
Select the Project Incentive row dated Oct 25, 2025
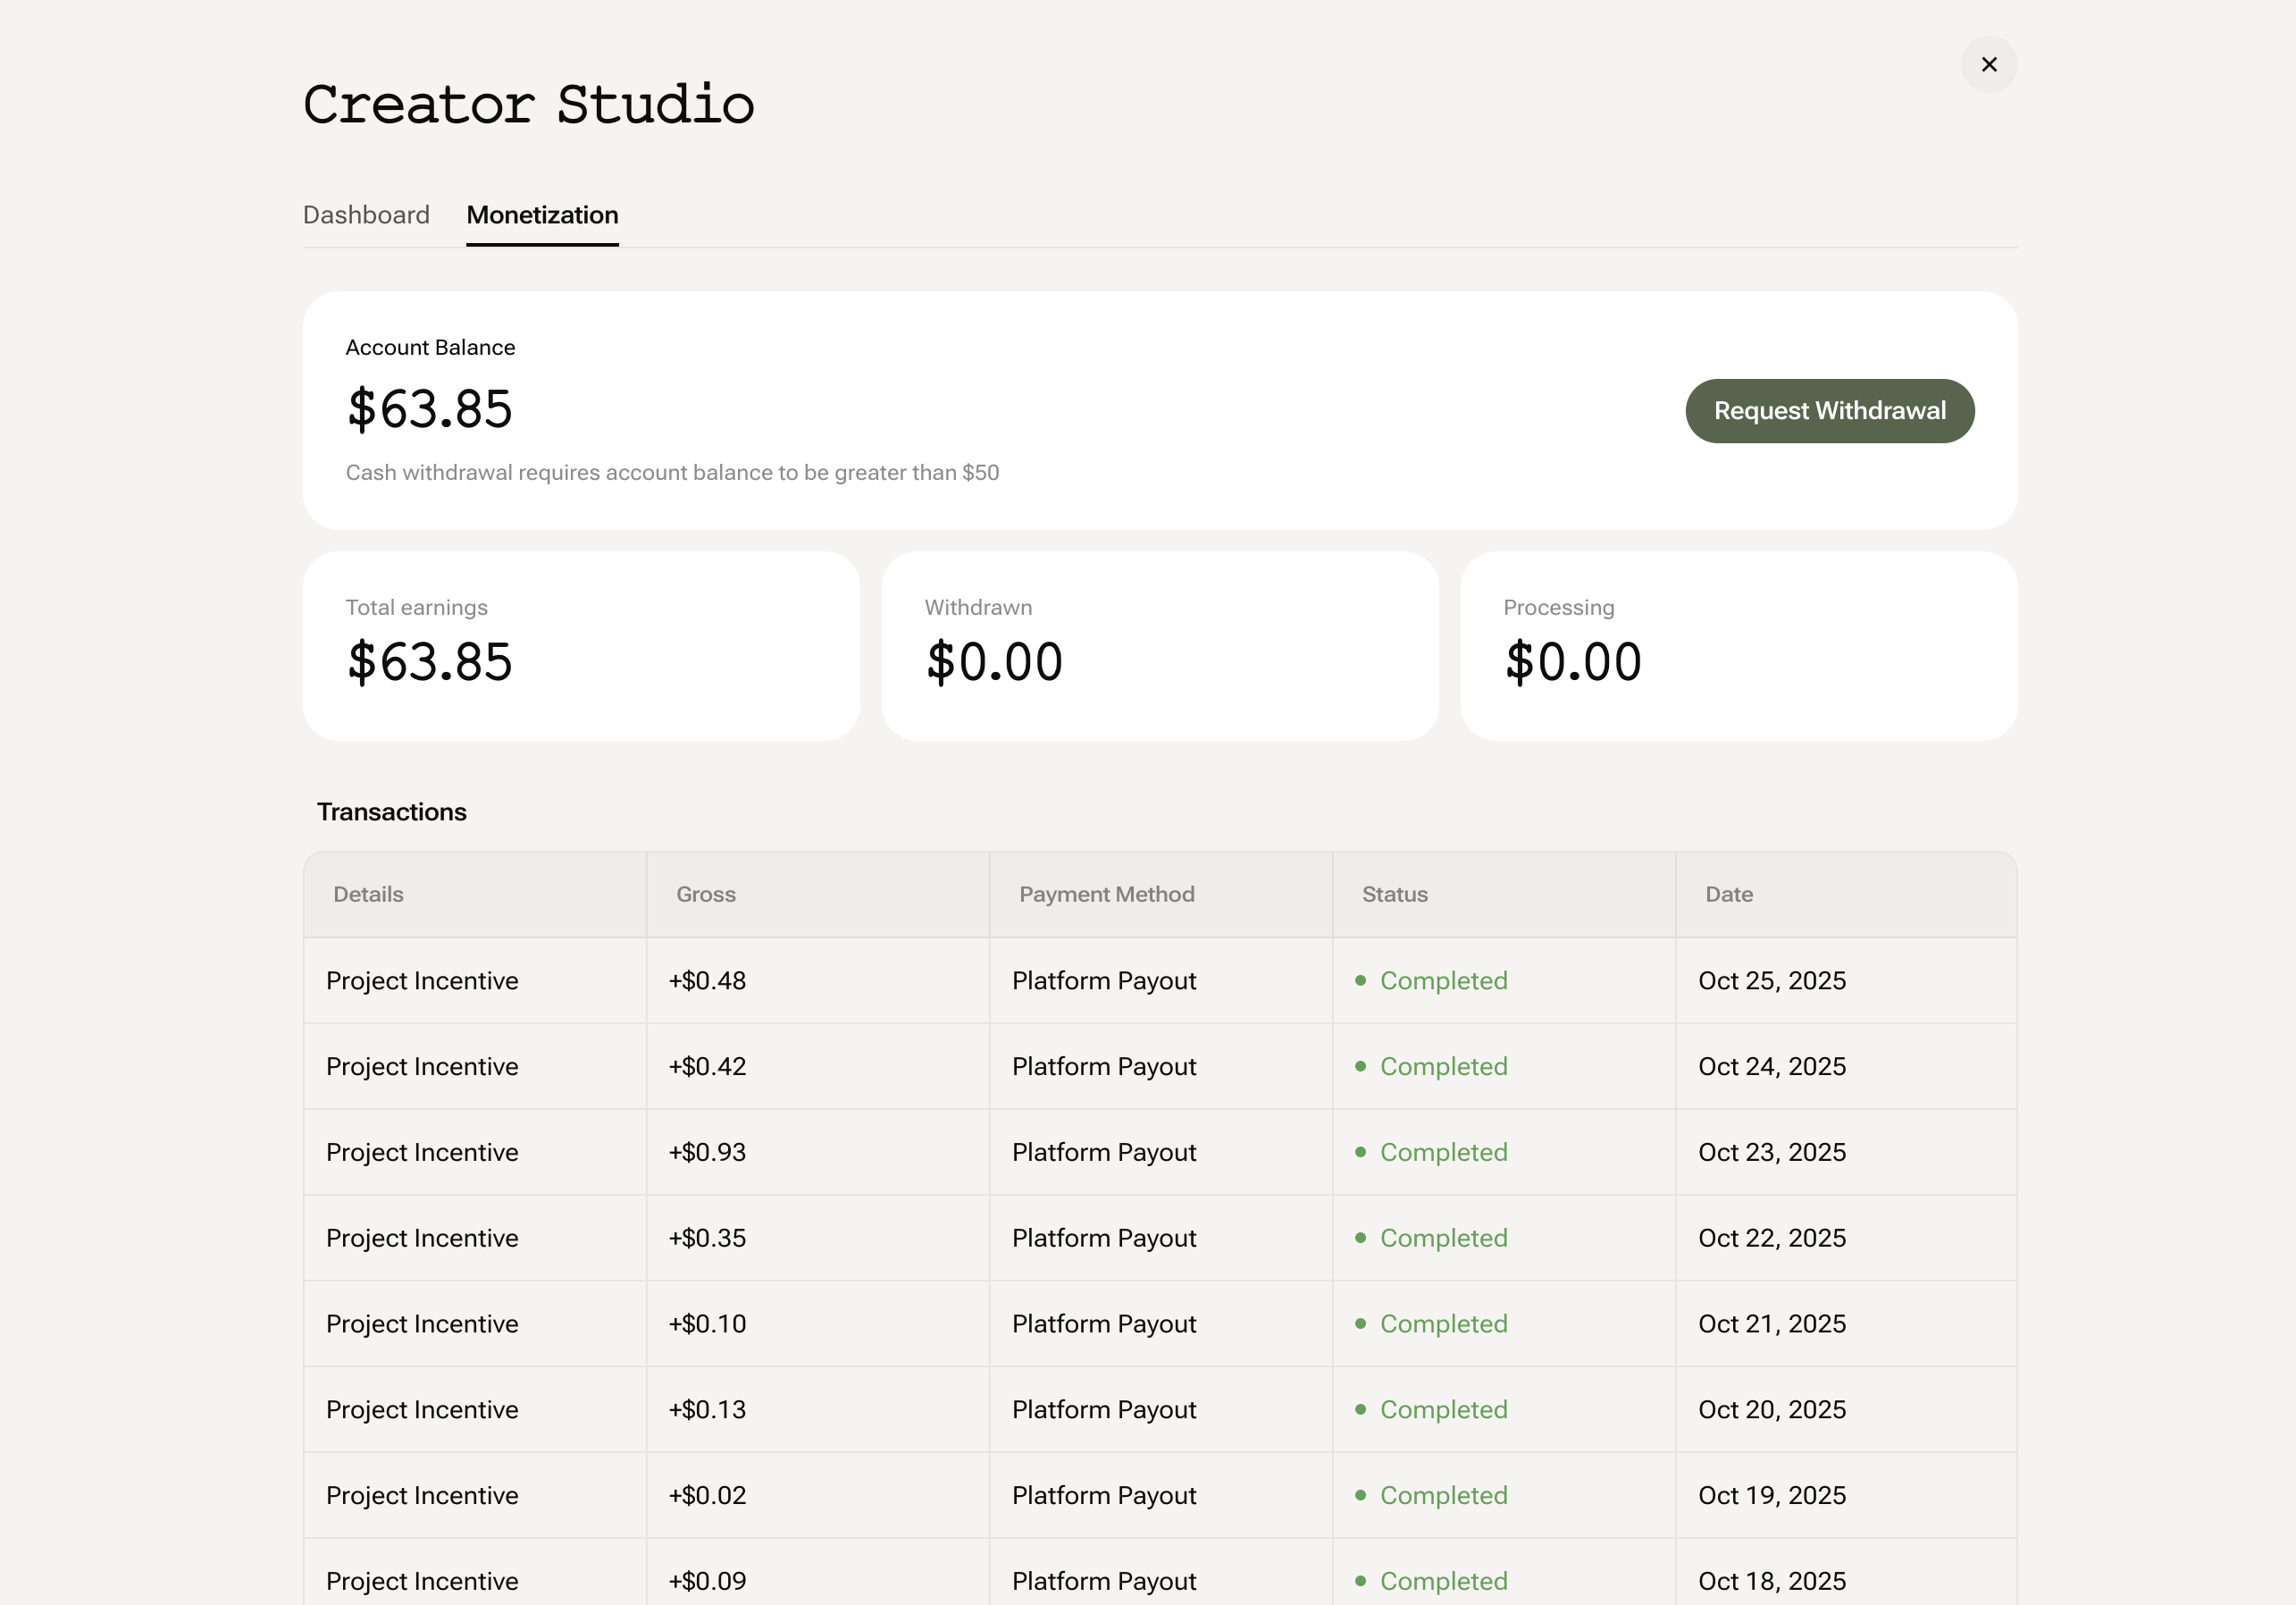421,981
